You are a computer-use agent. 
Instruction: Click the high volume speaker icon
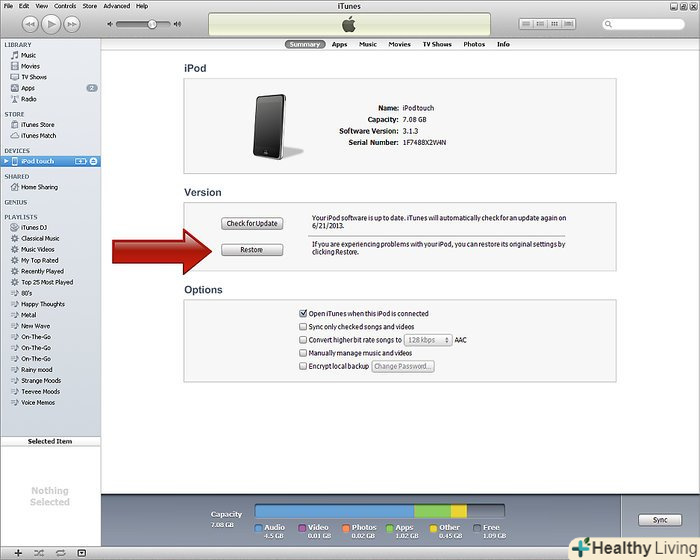(178, 24)
